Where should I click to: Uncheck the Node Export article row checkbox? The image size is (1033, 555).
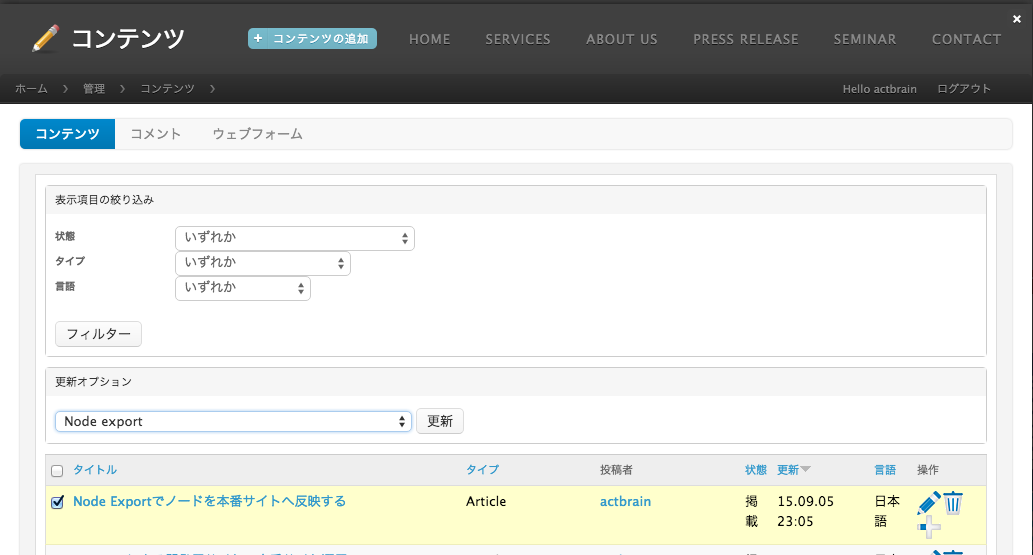click(57, 502)
